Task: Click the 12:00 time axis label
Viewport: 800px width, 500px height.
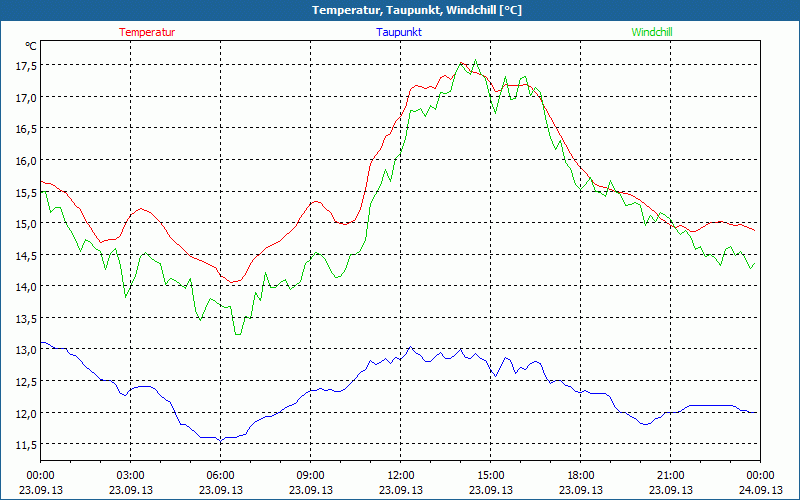Action: (x=401, y=476)
